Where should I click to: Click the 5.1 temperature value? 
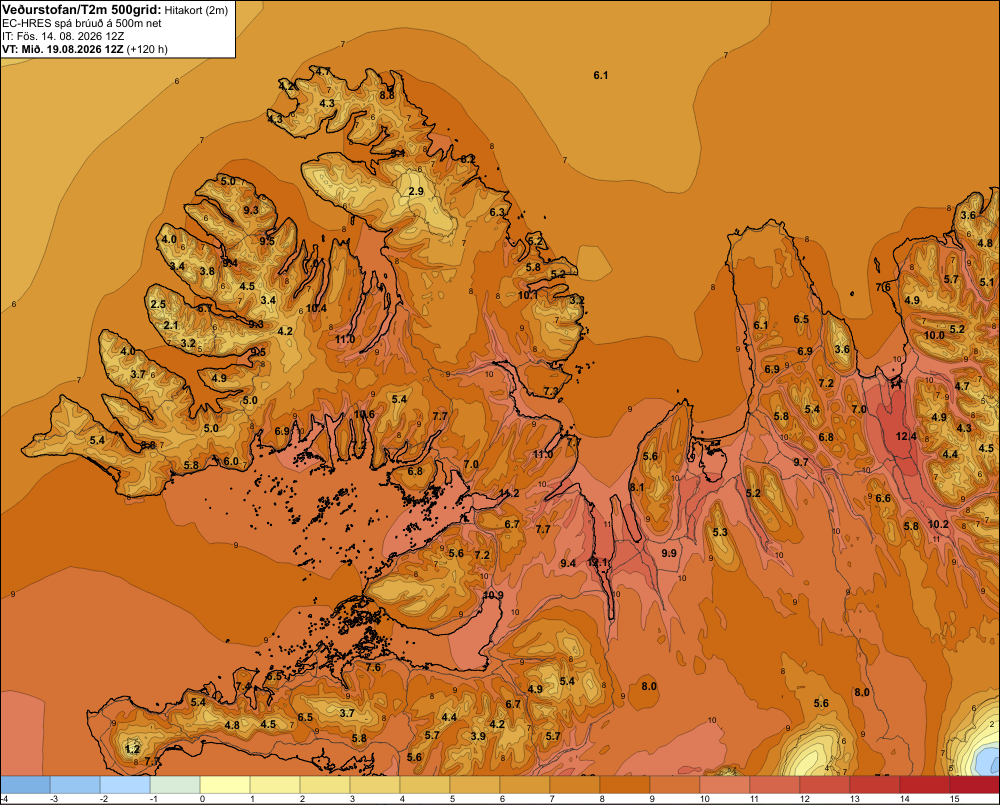tap(987, 282)
